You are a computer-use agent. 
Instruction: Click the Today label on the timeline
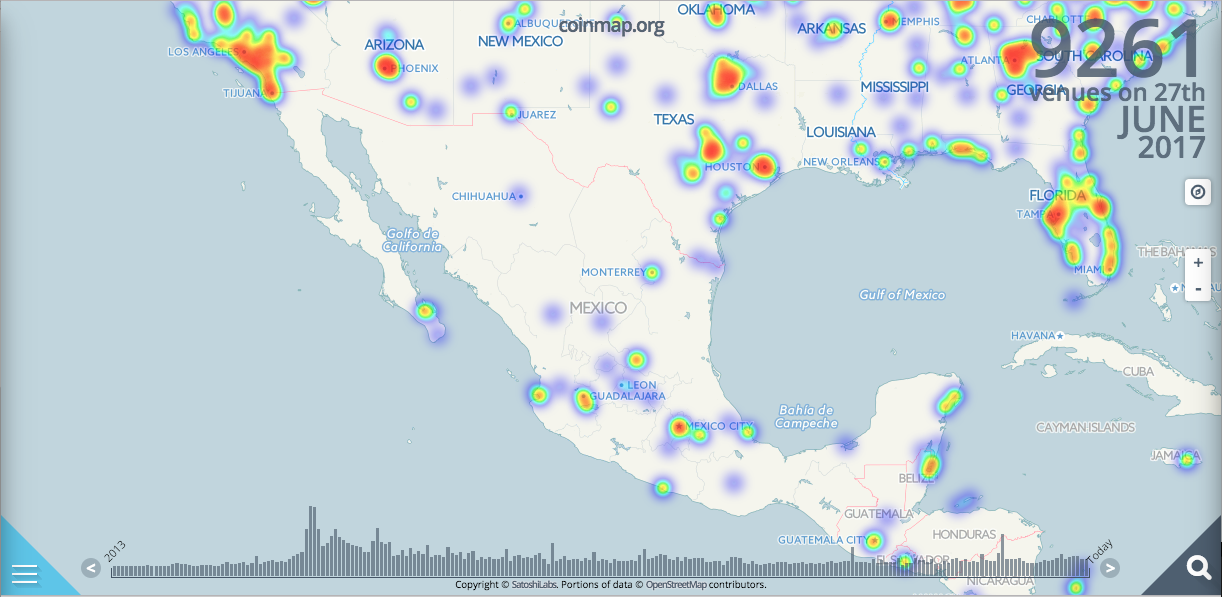tap(1100, 550)
